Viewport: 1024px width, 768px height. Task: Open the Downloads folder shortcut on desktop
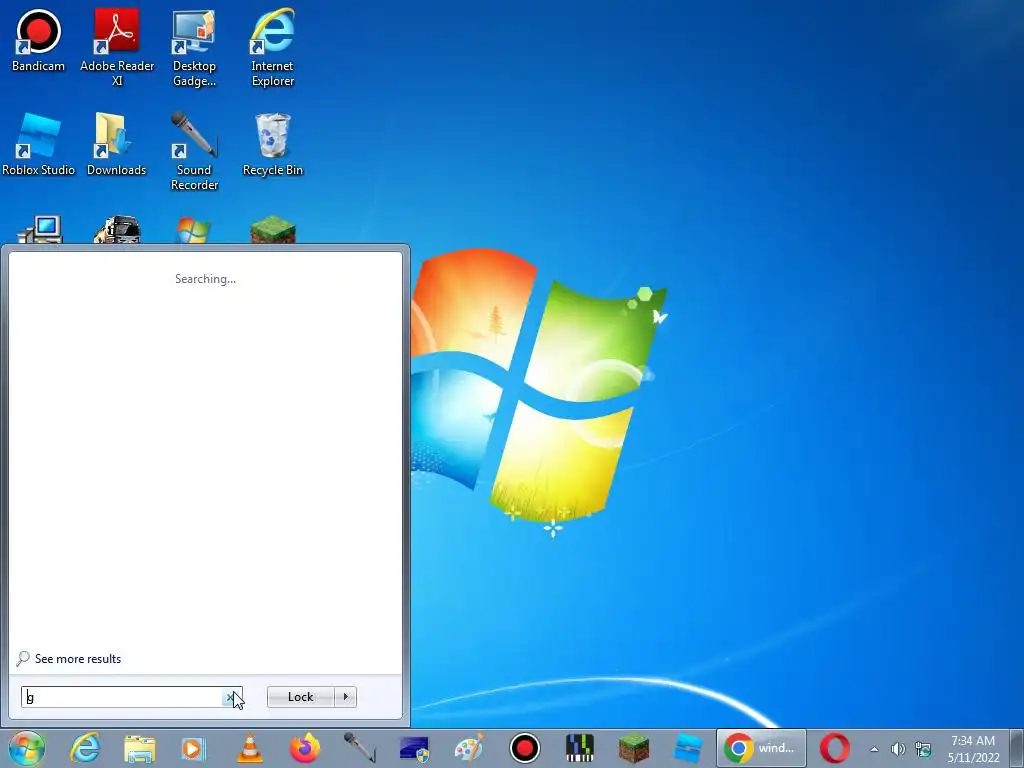[x=116, y=144]
